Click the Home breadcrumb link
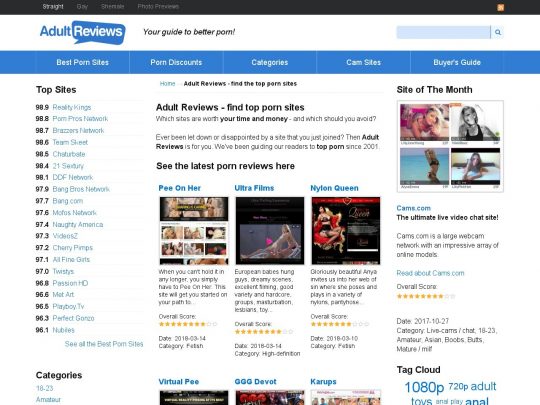The image size is (540, 405). [x=167, y=84]
